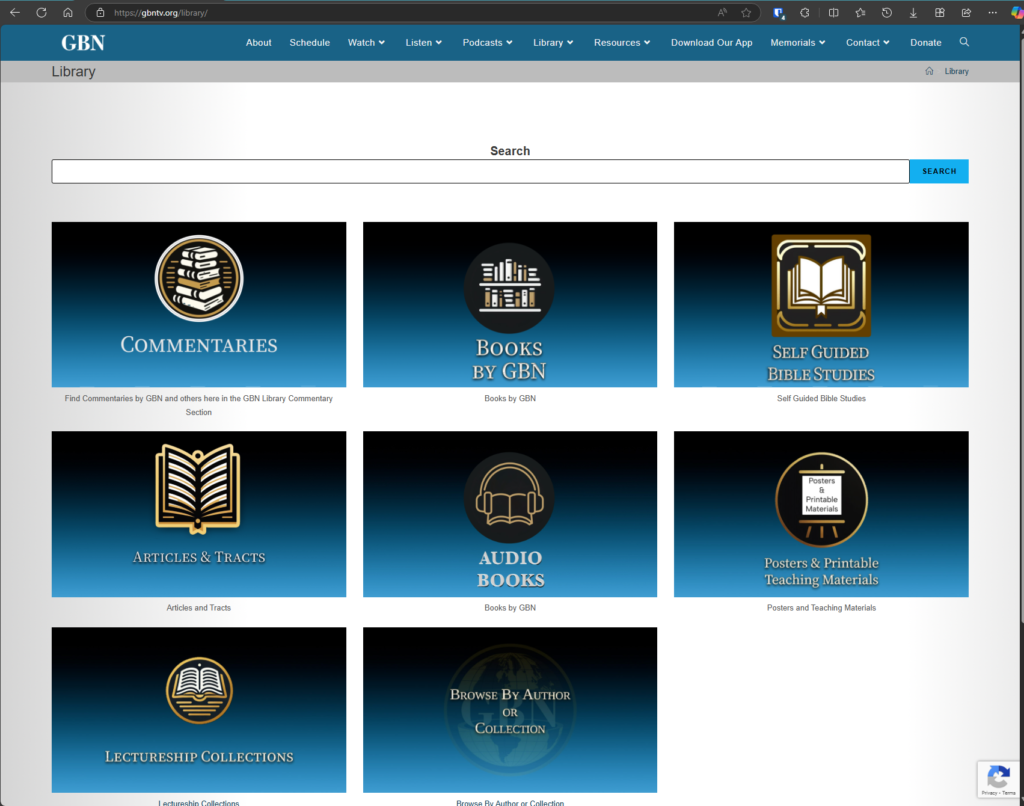Open the Schedule menu item
The height and width of the screenshot is (806, 1024).
[310, 43]
